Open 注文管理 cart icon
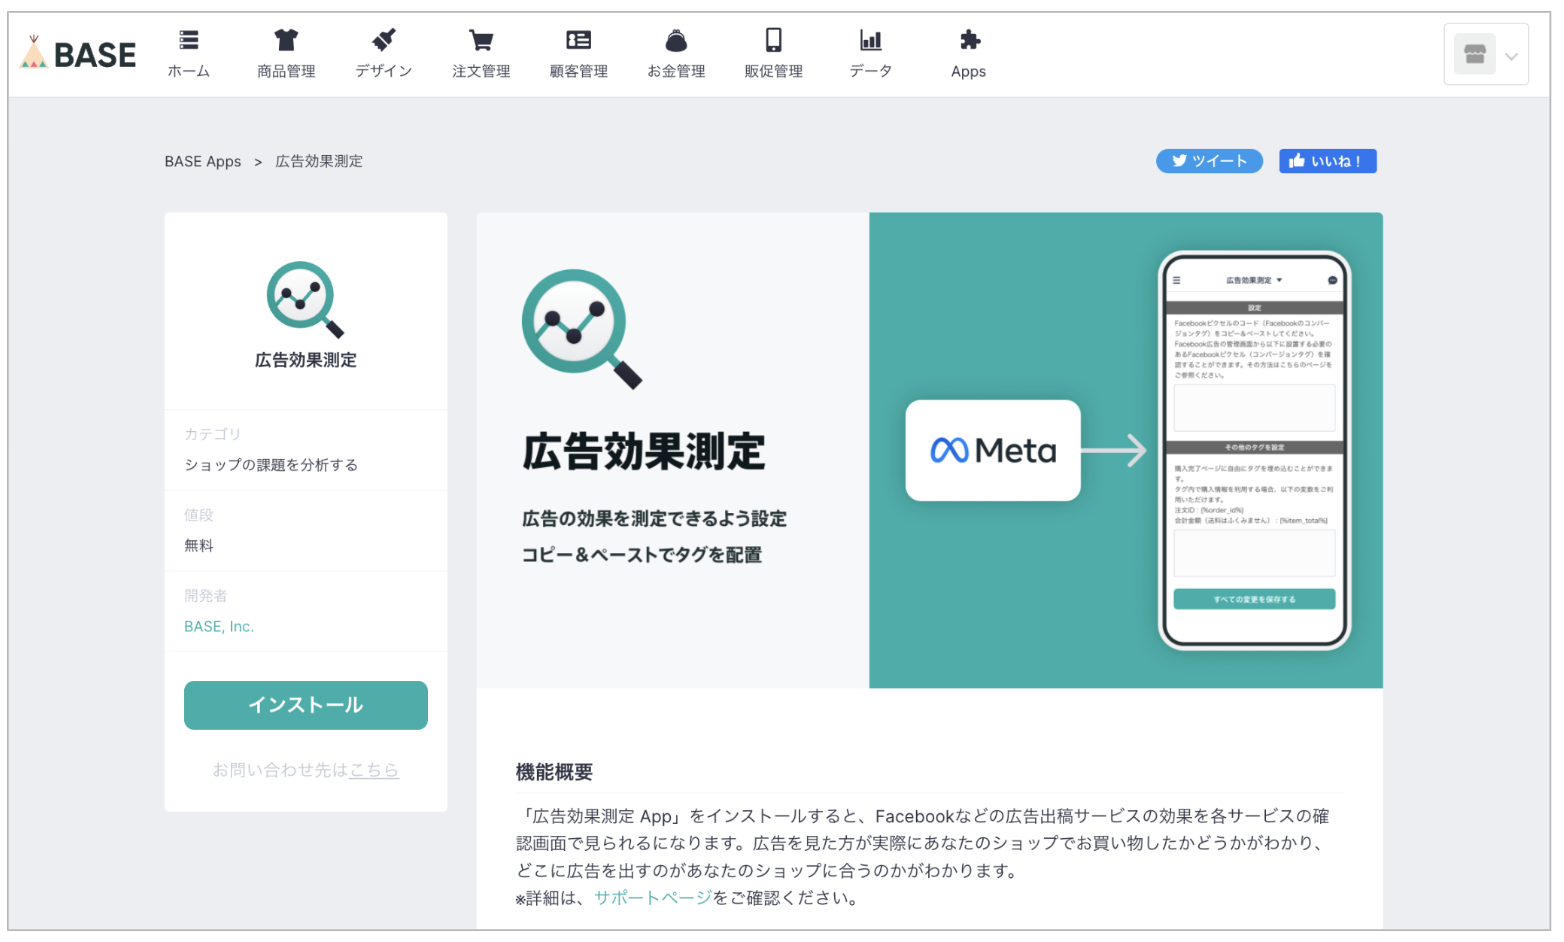The image size is (1564, 942). point(481,40)
